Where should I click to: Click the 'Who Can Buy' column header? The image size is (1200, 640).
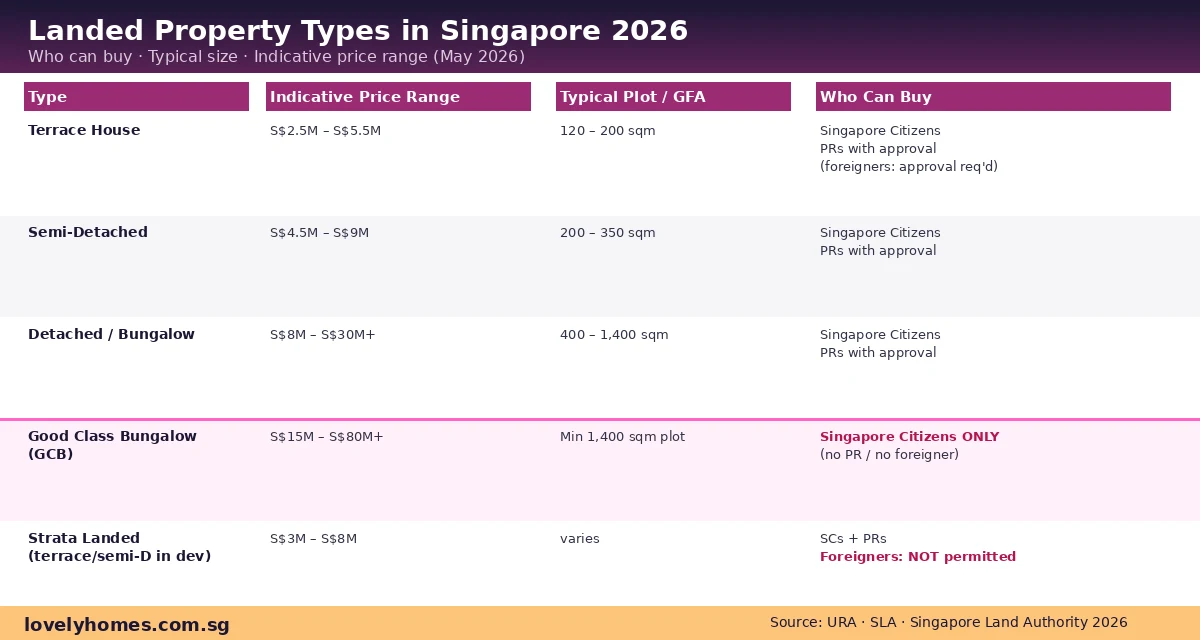pos(993,97)
